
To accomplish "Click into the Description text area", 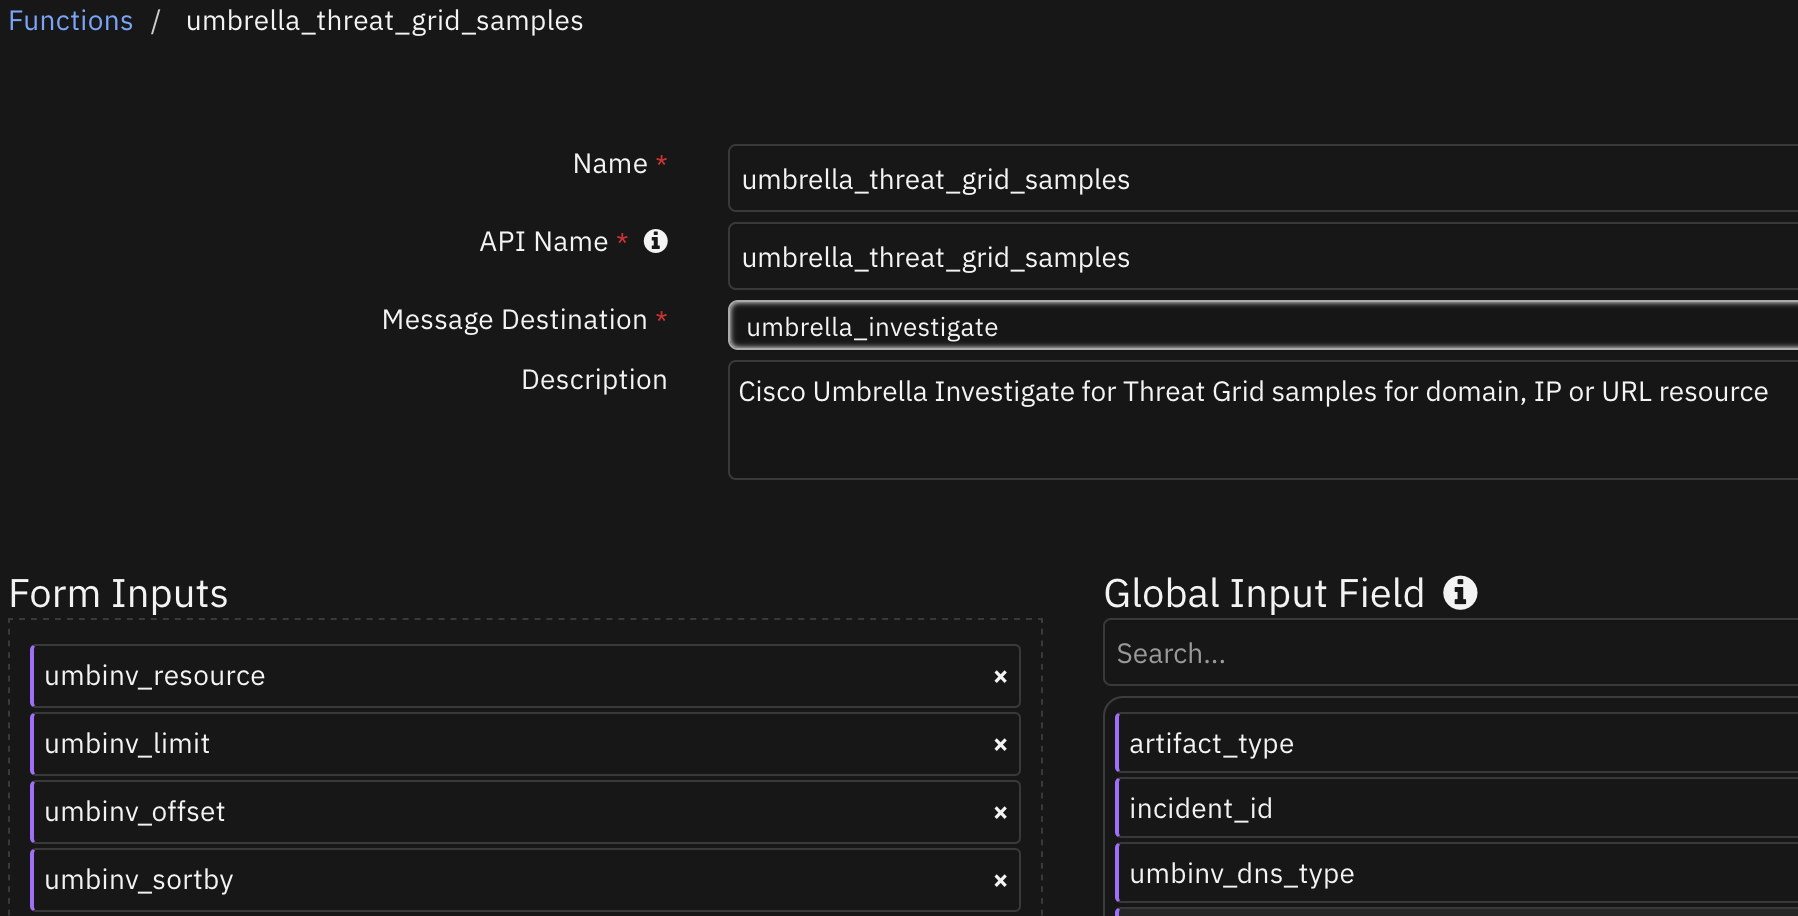I will point(1263,420).
